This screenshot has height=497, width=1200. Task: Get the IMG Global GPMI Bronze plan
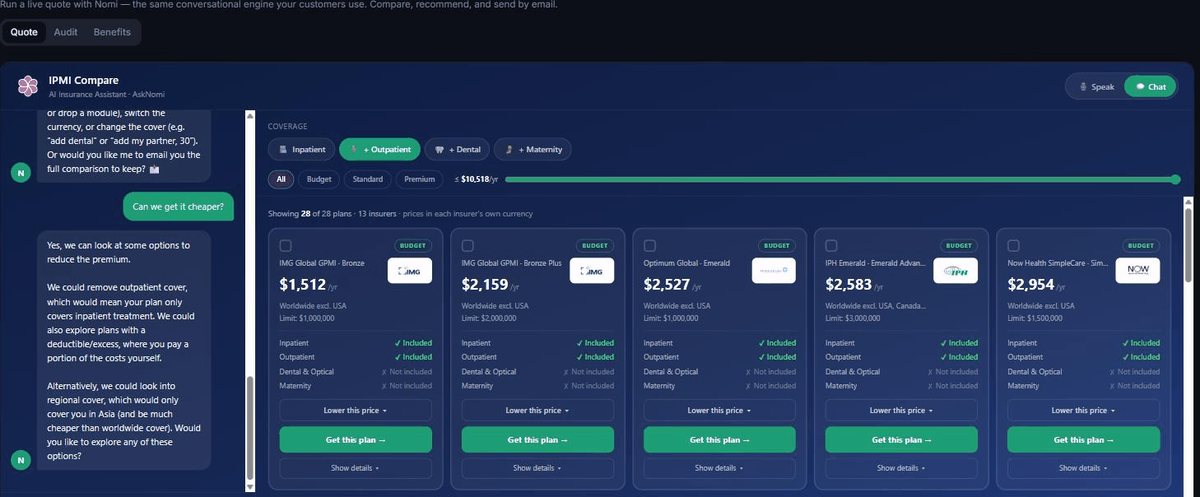click(x=356, y=439)
